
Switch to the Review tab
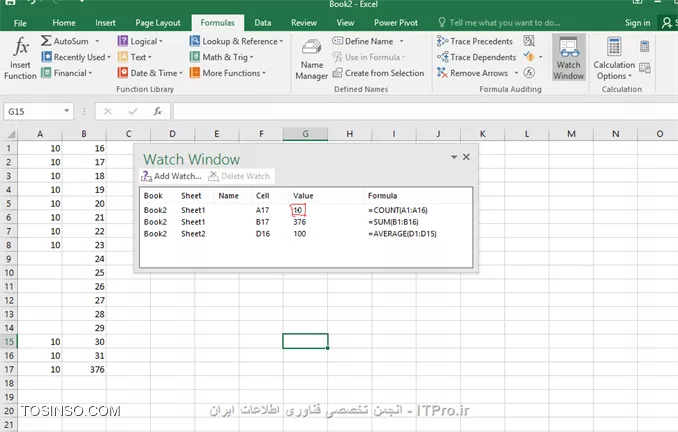tap(304, 23)
